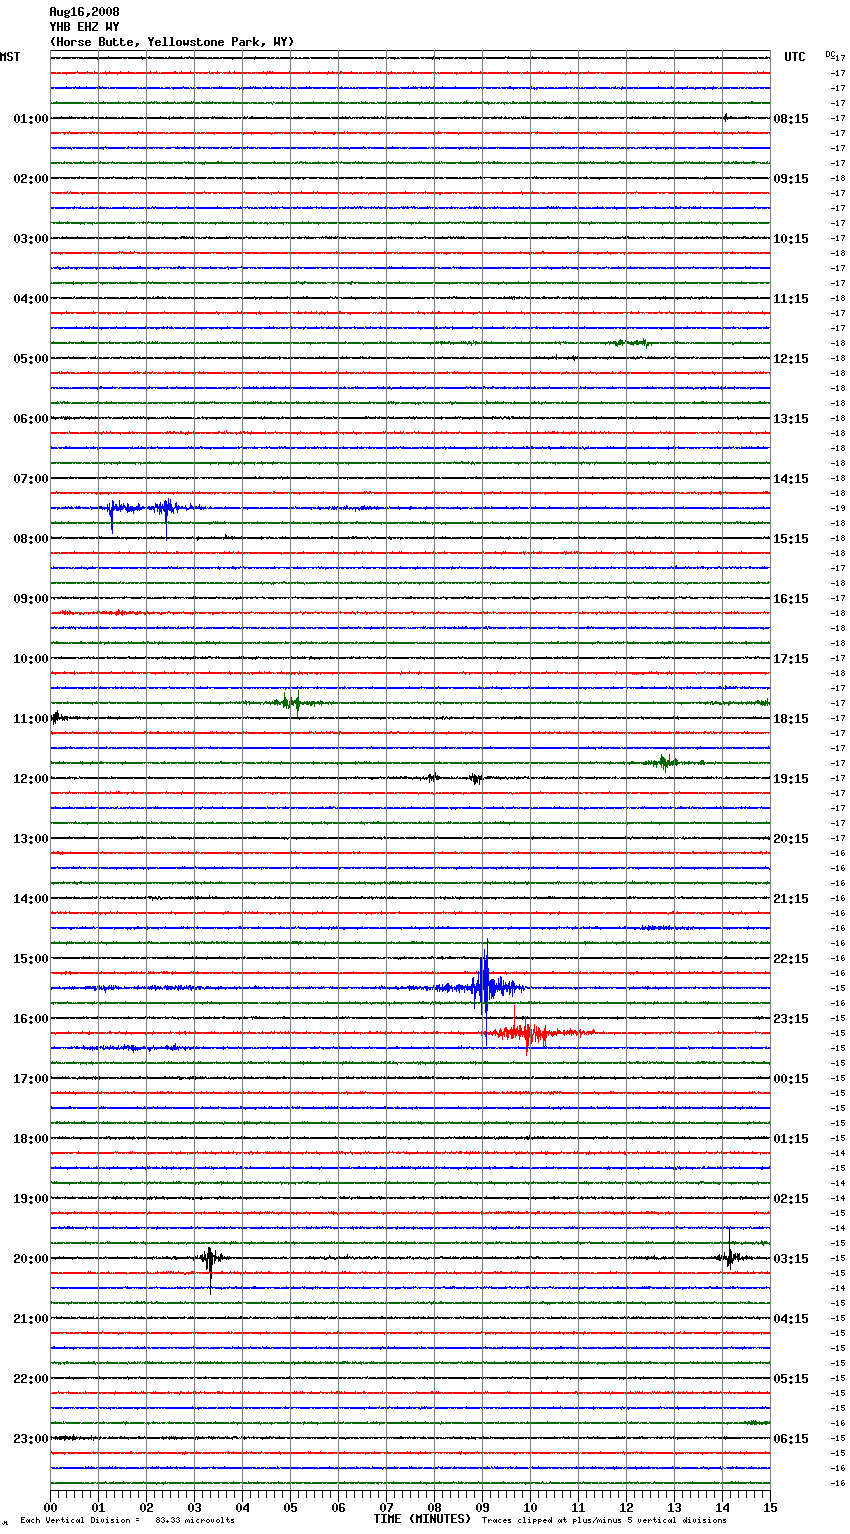
Task: Click the UTC time label '10:15'
Action: click(x=791, y=239)
